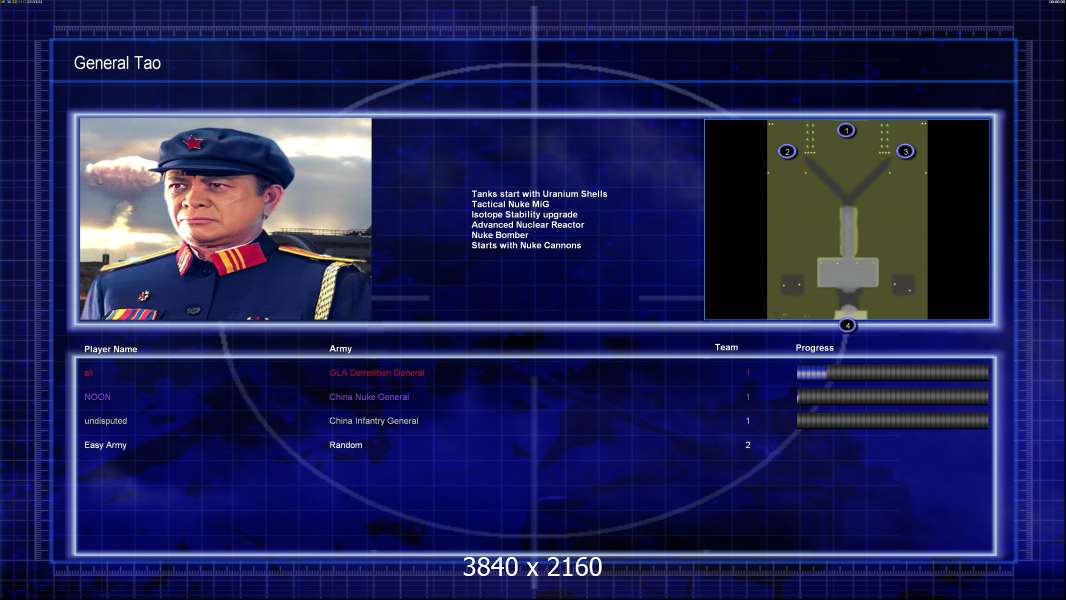Select "Tanks start with Uranium Shells" text
This screenshot has height=600, width=1066.
(539, 194)
